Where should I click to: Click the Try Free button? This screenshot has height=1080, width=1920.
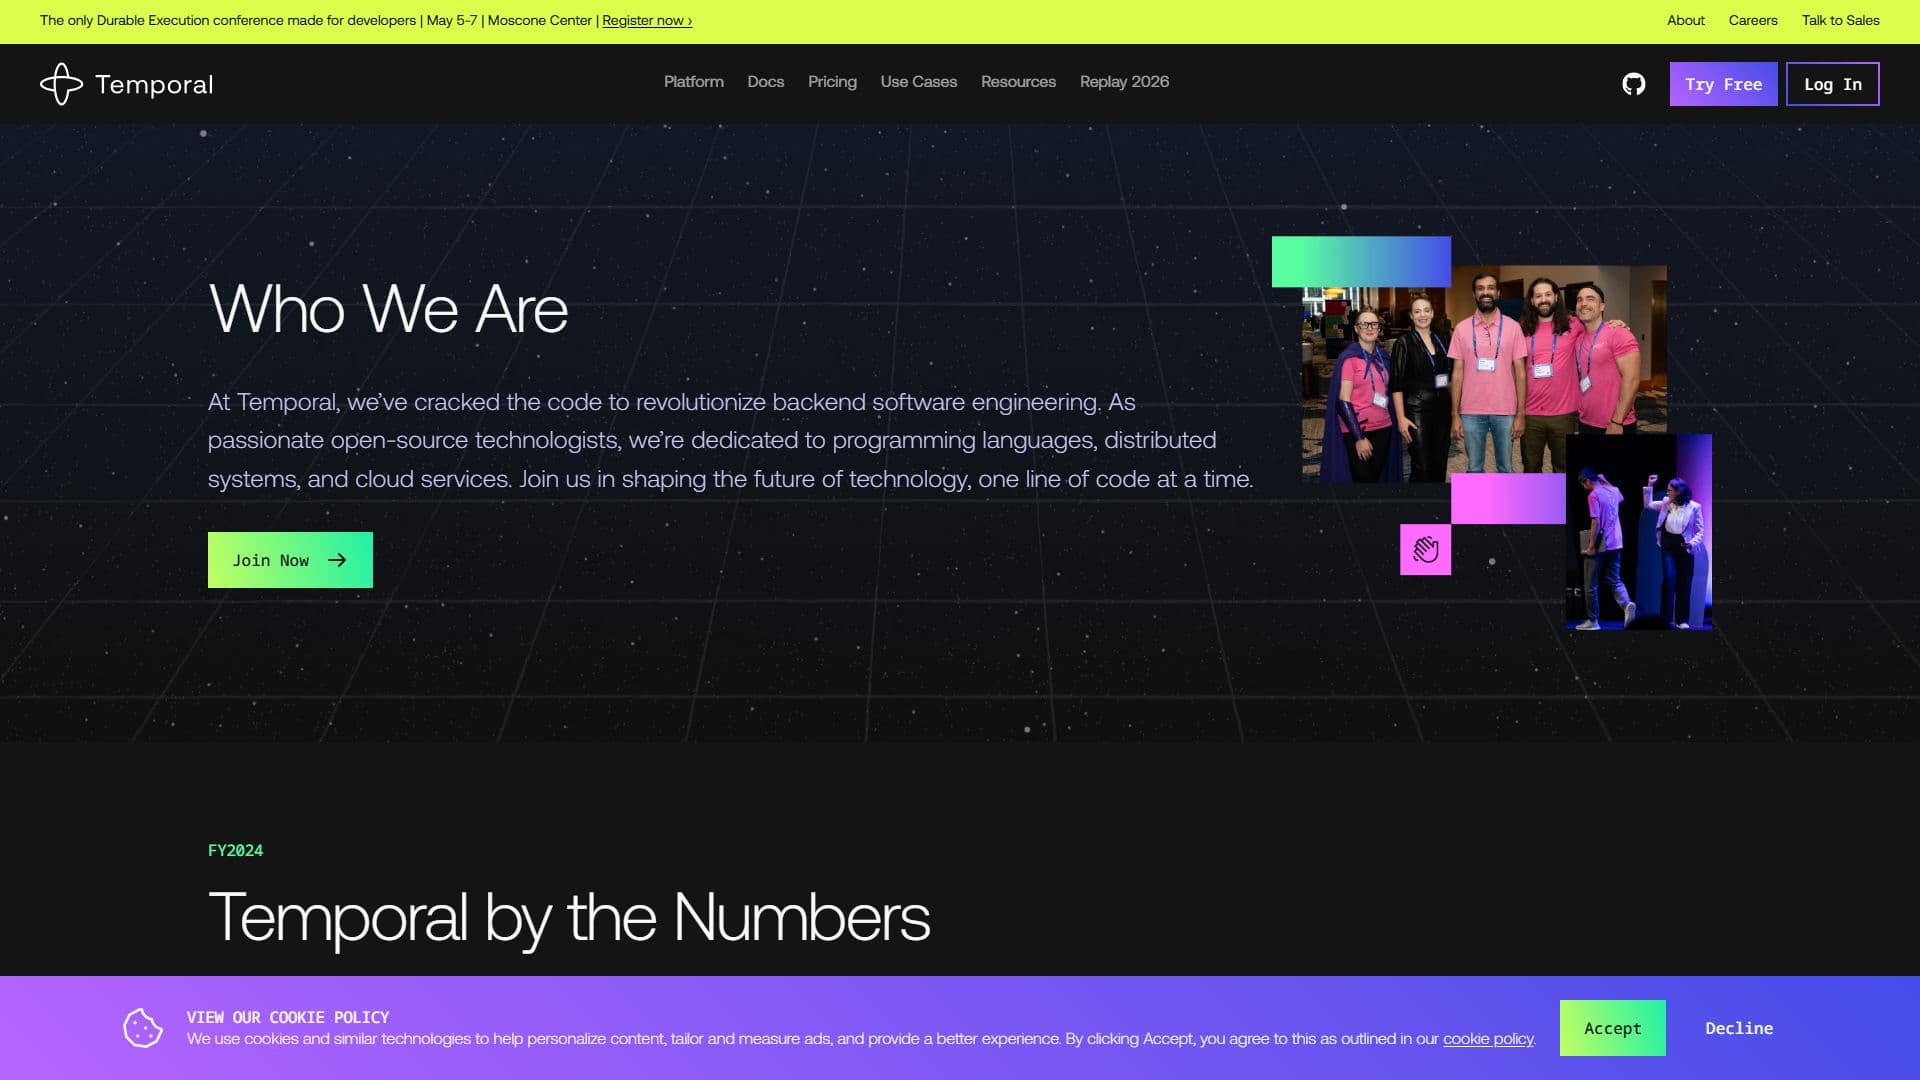(x=1723, y=84)
